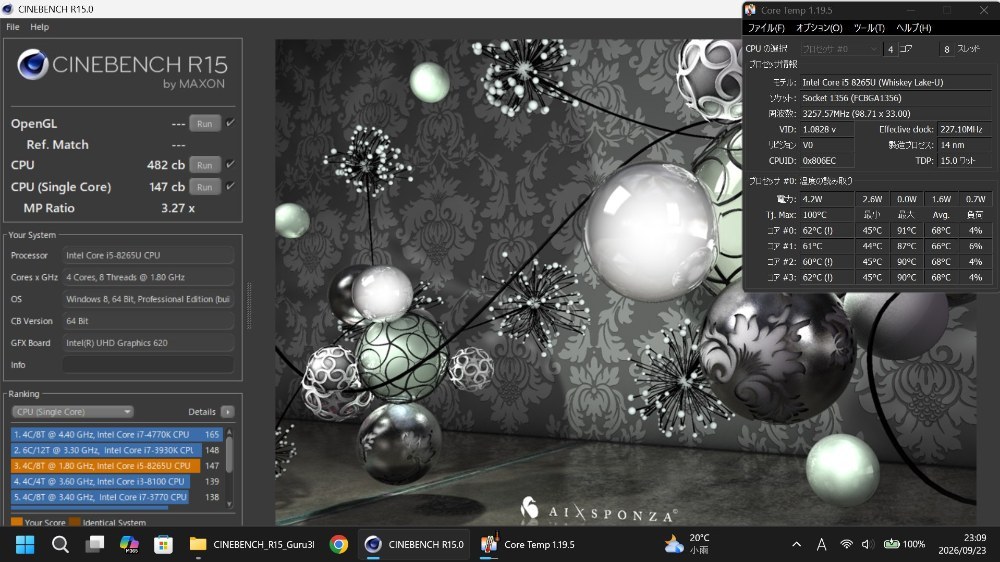Click Core #1 temperature 61°C in Core Temp
Image resolution: width=1000 pixels, height=562 pixels.
point(827,246)
